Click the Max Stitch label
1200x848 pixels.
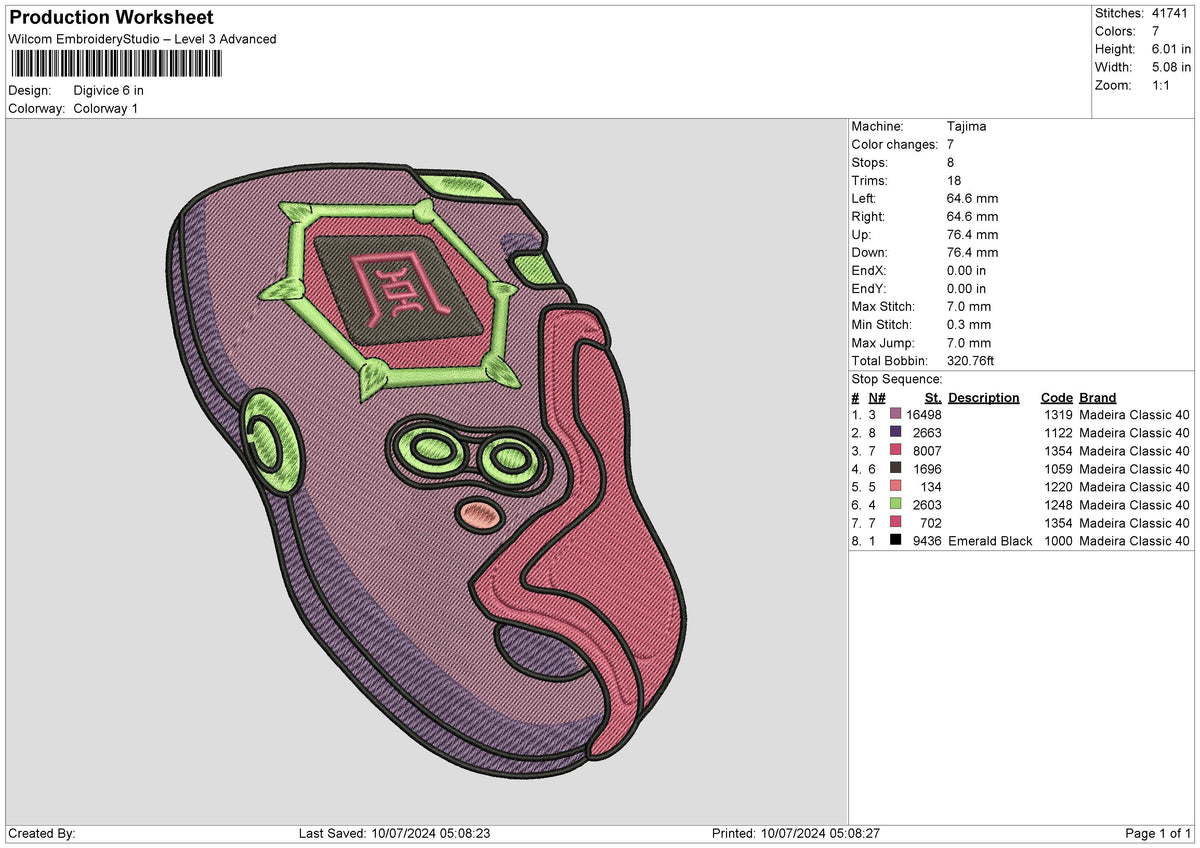pyautogui.click(x=881, y=307)
